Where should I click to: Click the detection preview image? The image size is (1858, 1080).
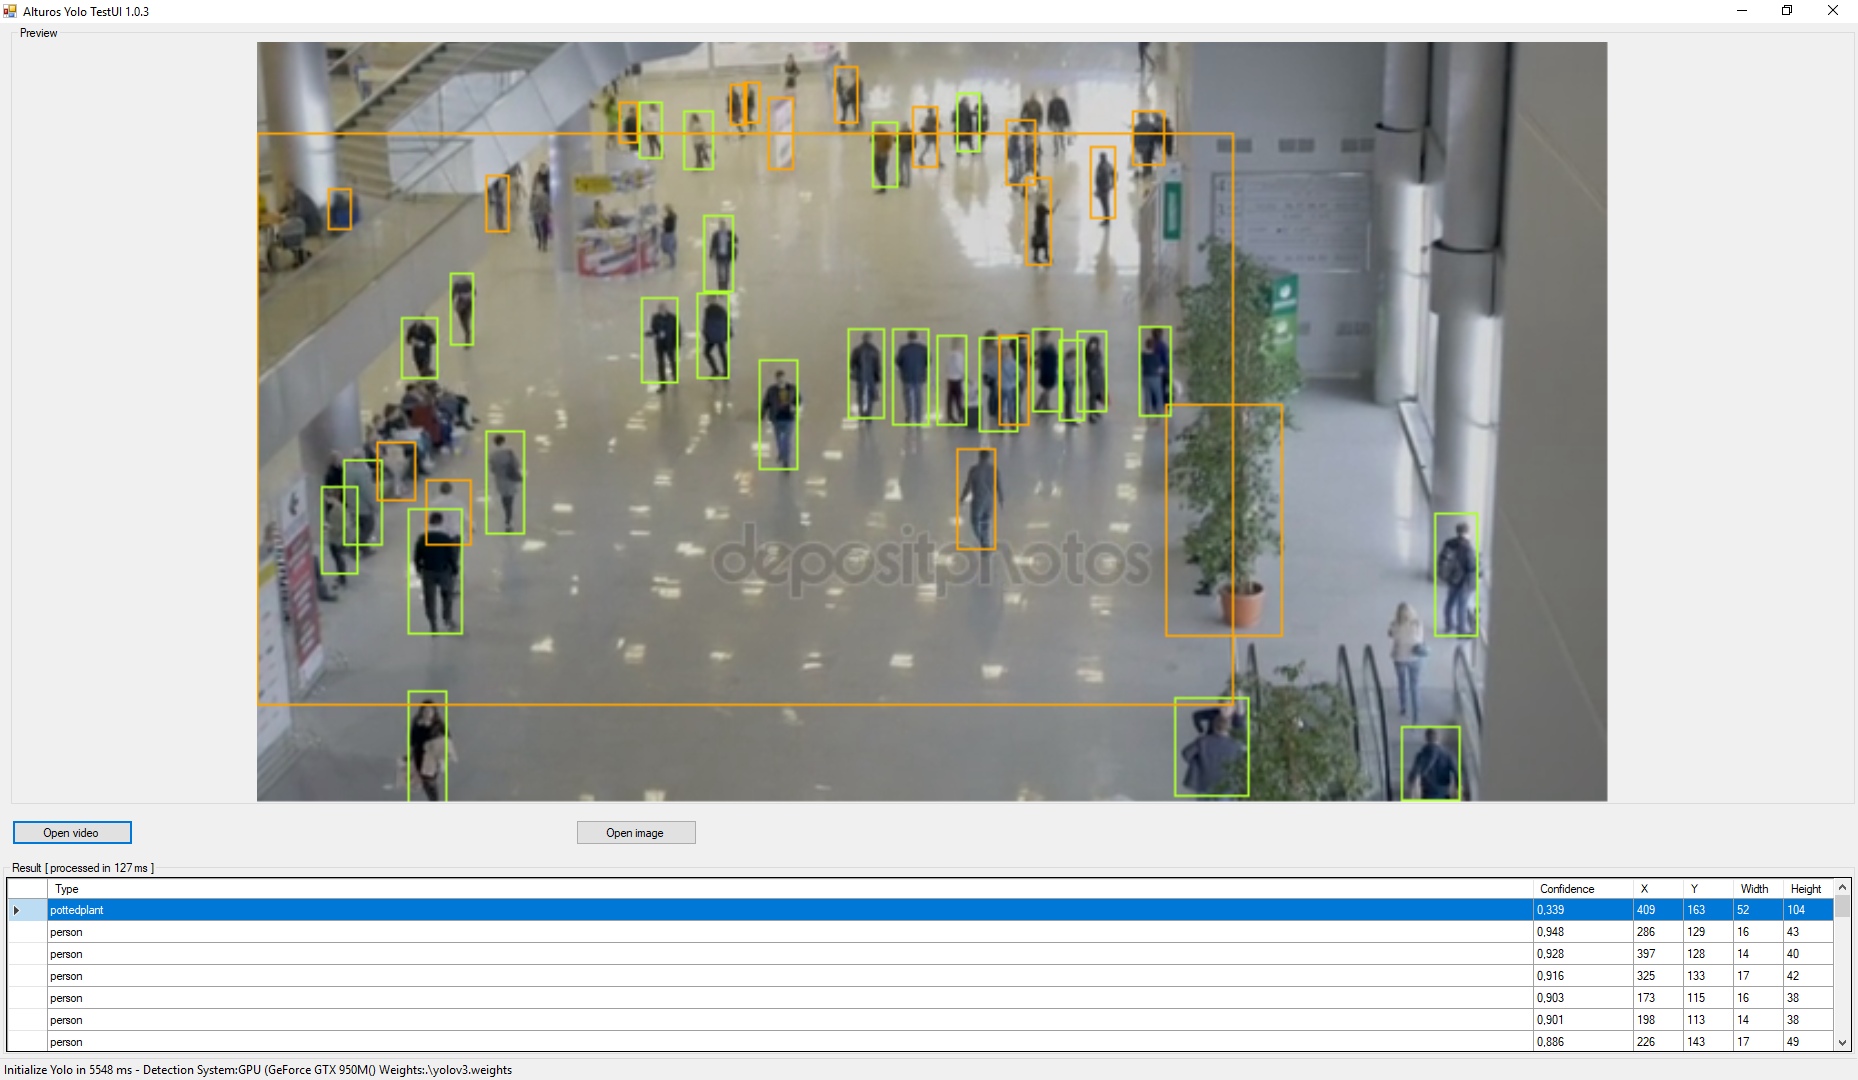pos(932,421)
